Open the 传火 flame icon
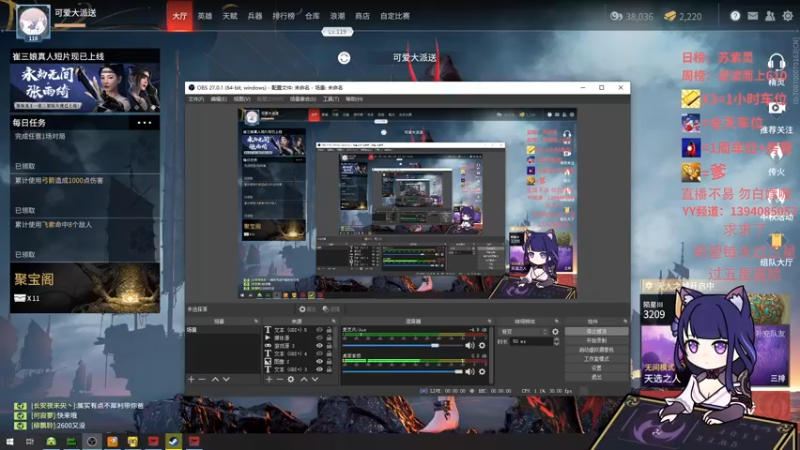Image resolution: width=800 pixels, height=450 pixels. (776, 153)
